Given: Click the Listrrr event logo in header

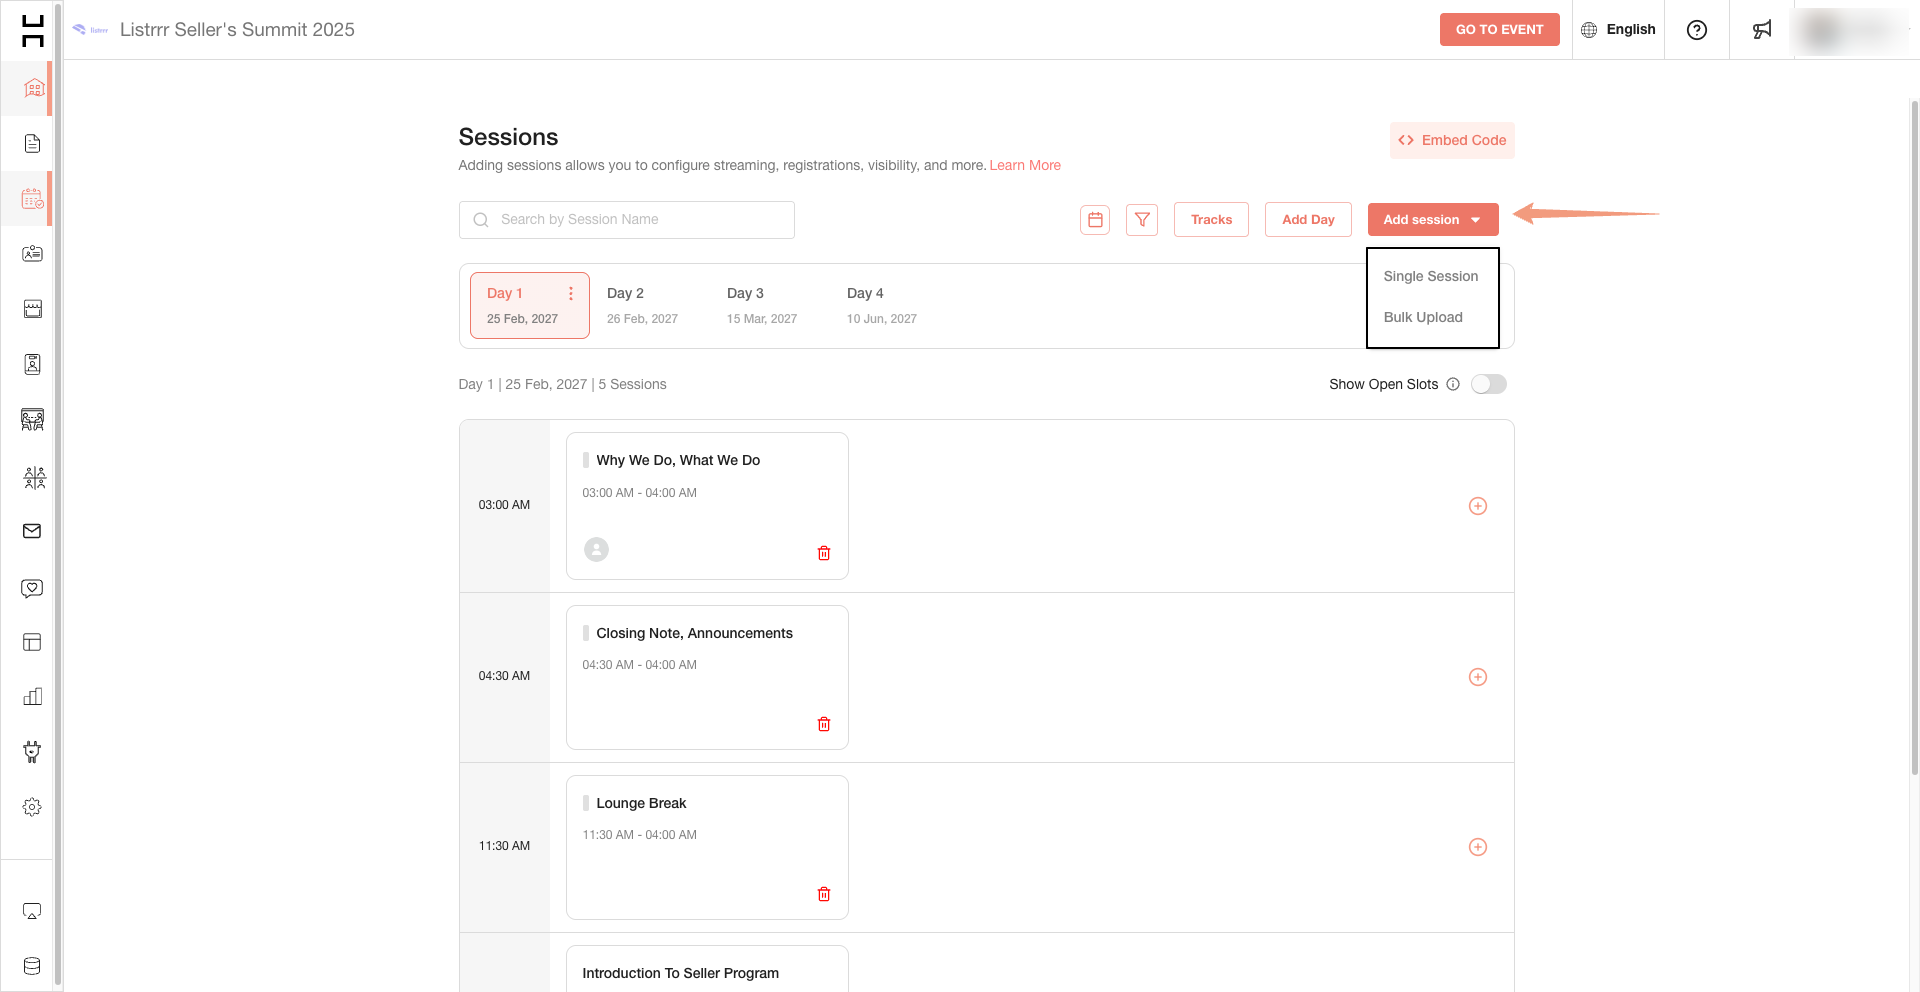Looking at the screenshot, I should [x=90, y=30].
